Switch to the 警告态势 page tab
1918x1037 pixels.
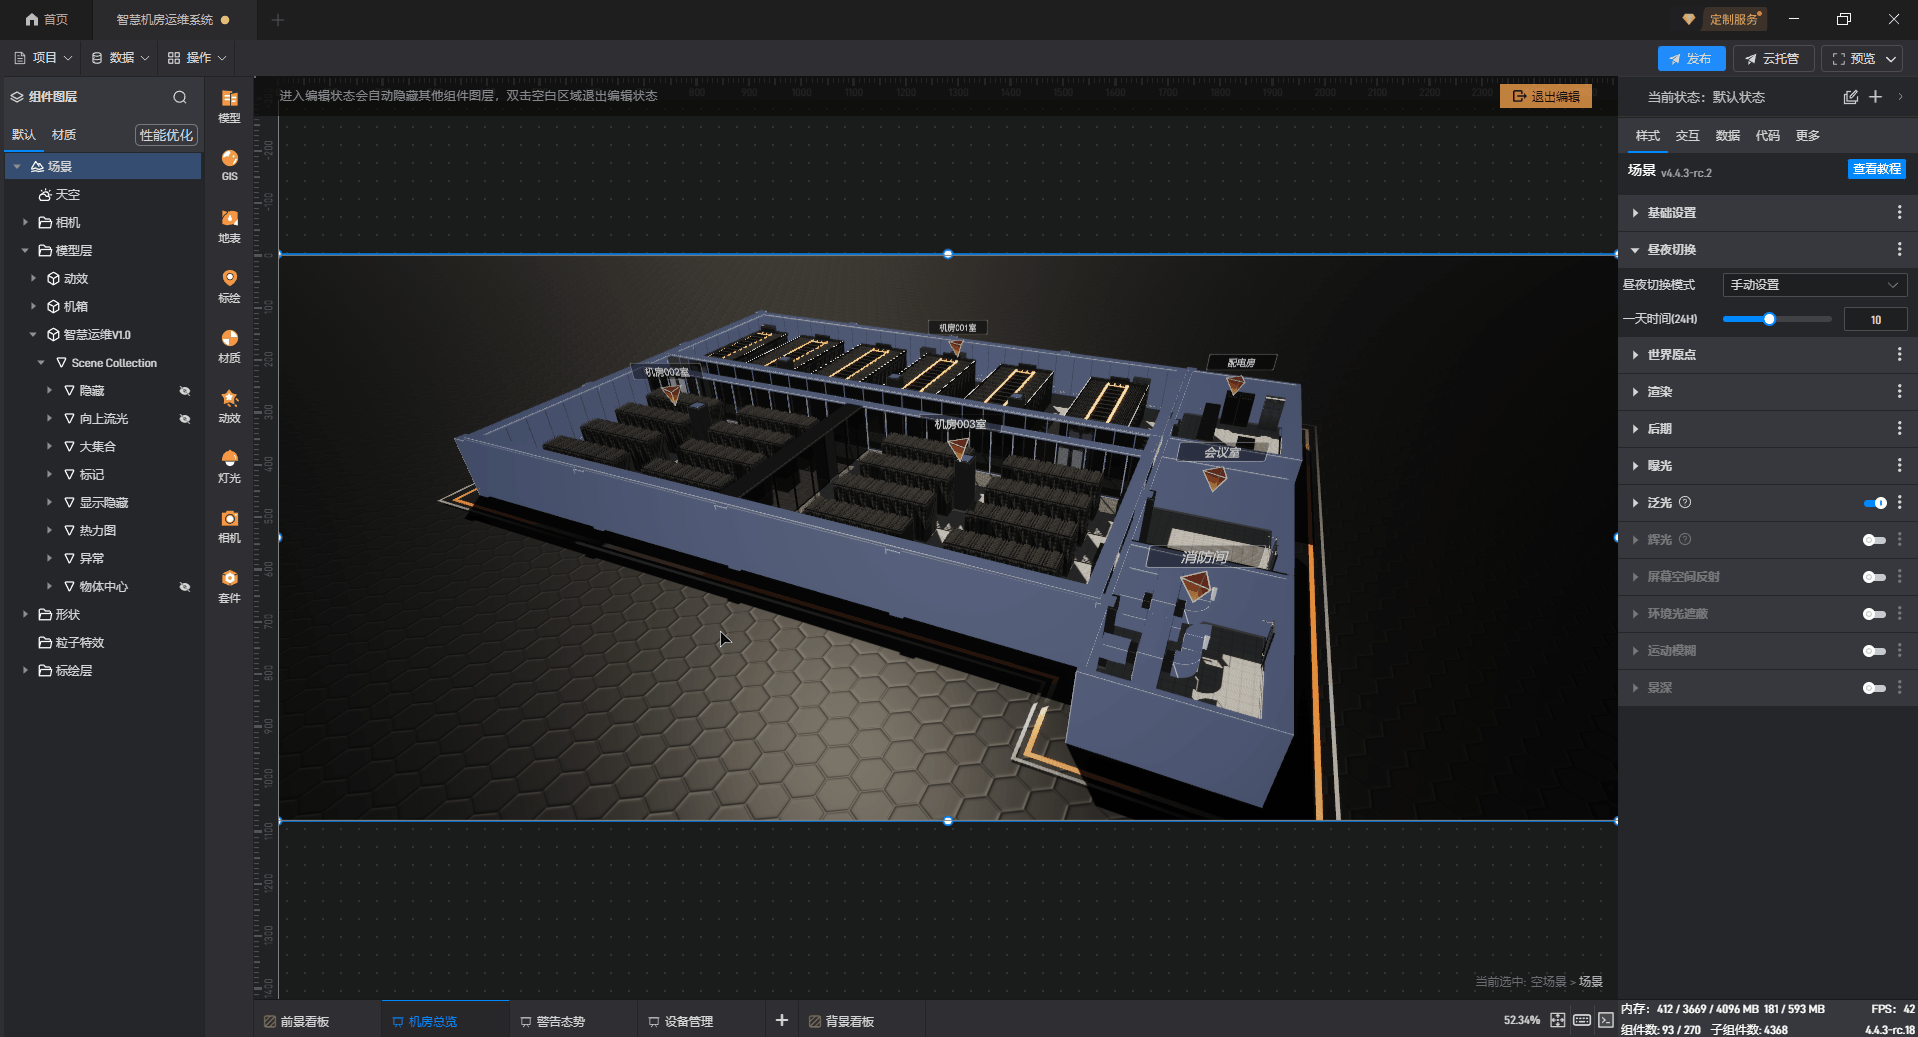point(560,1021)
